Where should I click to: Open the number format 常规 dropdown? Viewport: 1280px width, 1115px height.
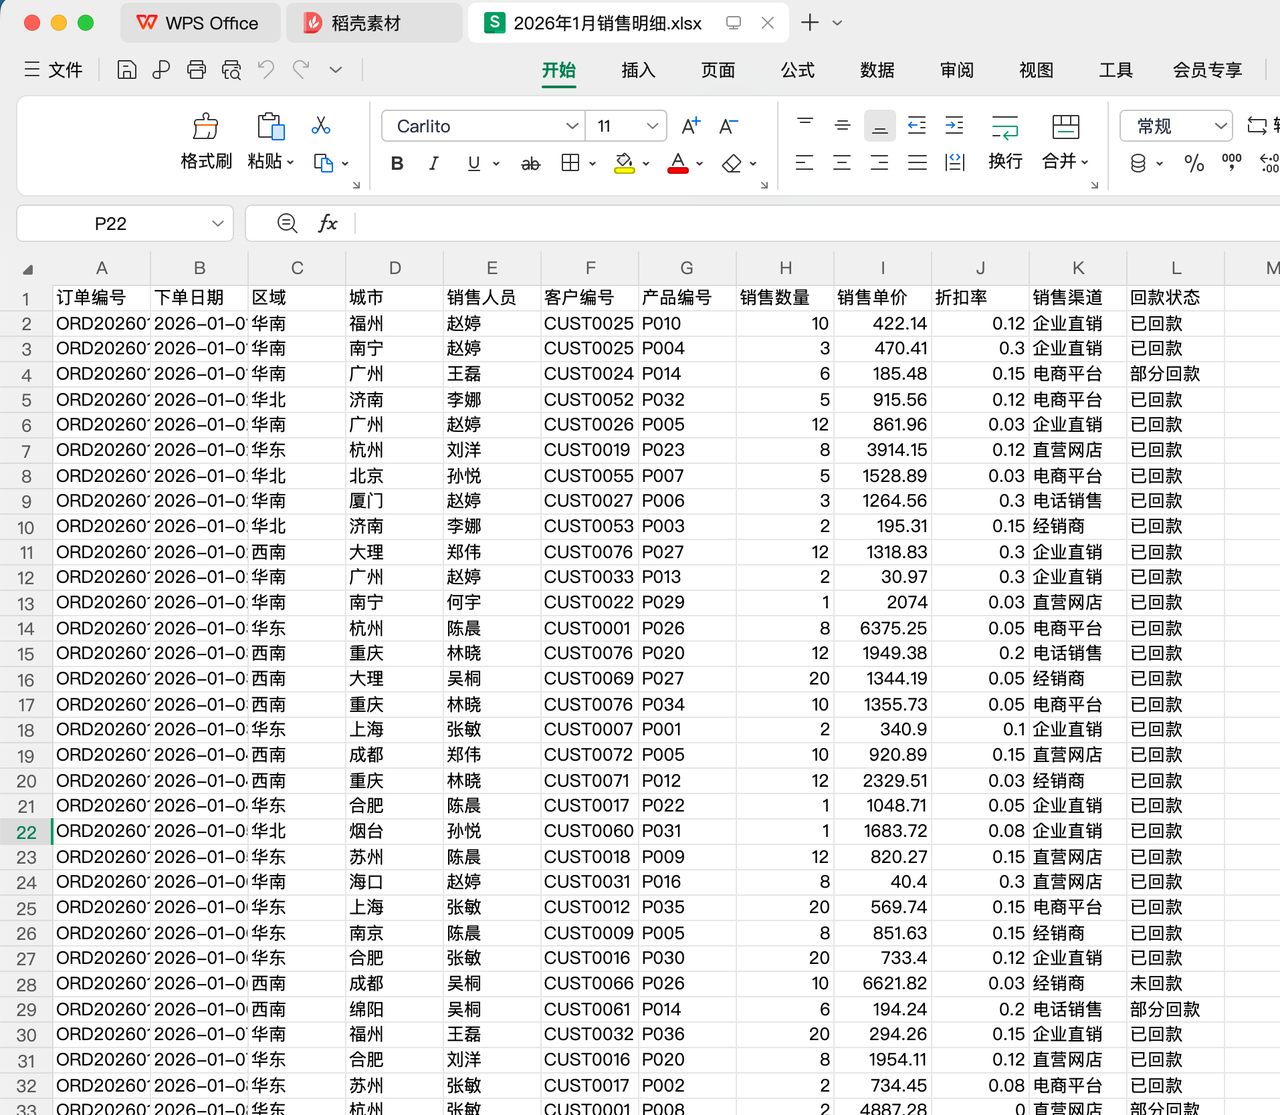pos(1221,126)
